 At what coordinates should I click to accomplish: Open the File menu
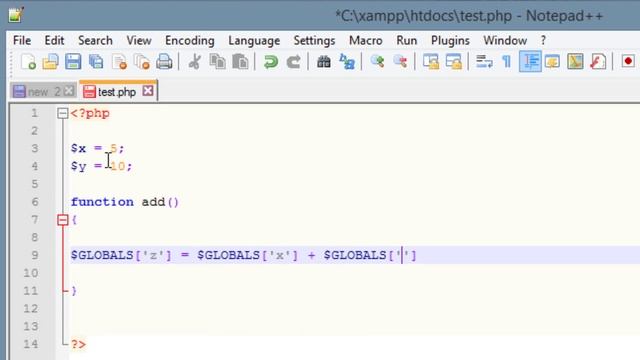22,40
